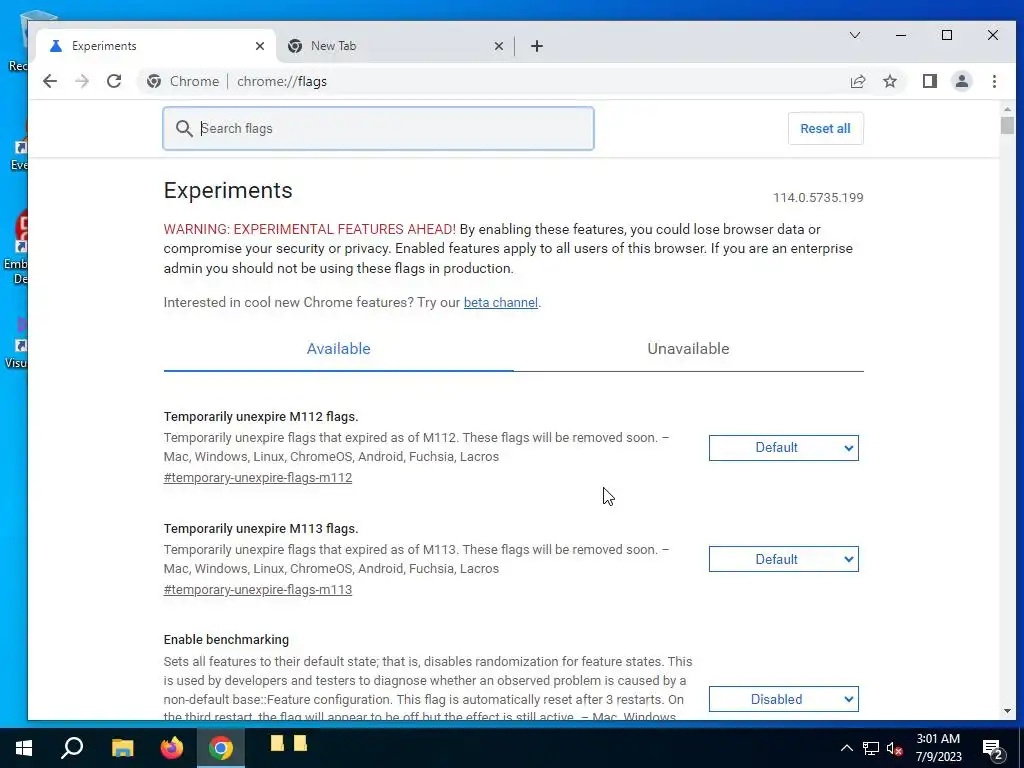Click page scrollbar down arrow
This screenshot has height=768, width=1024.
pyautogui.click(x=1007, y=711)
